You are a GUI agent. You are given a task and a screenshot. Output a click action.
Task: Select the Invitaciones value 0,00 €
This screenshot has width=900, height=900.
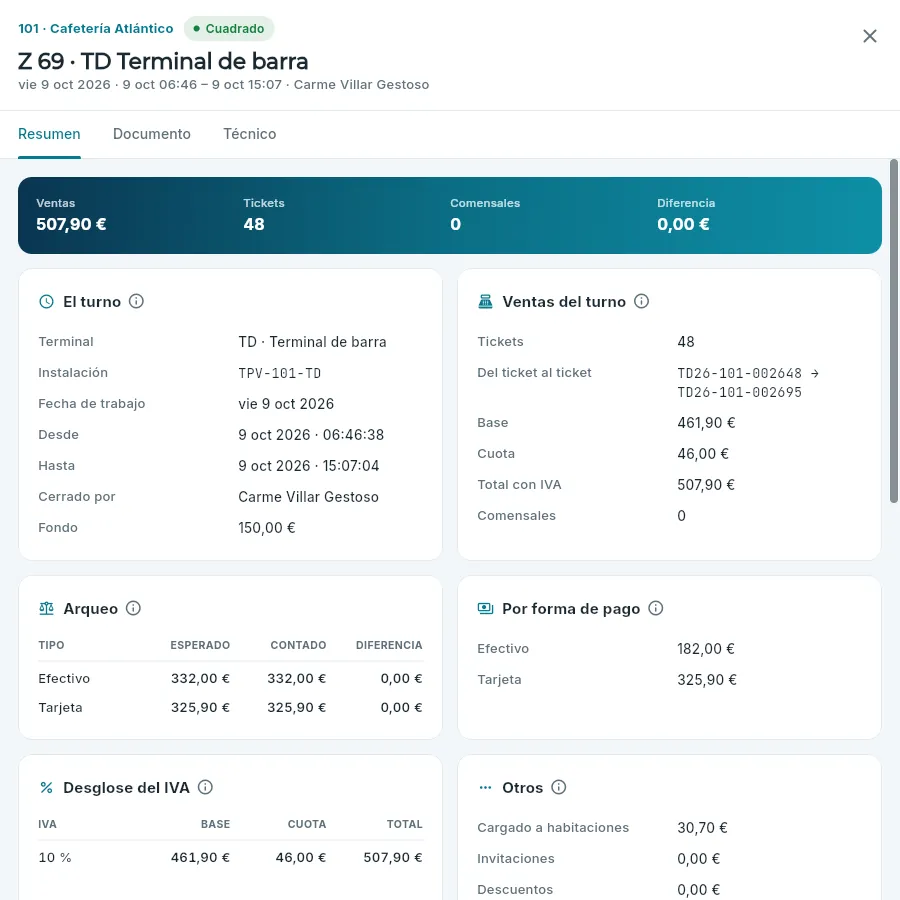(x=699, y=859)
